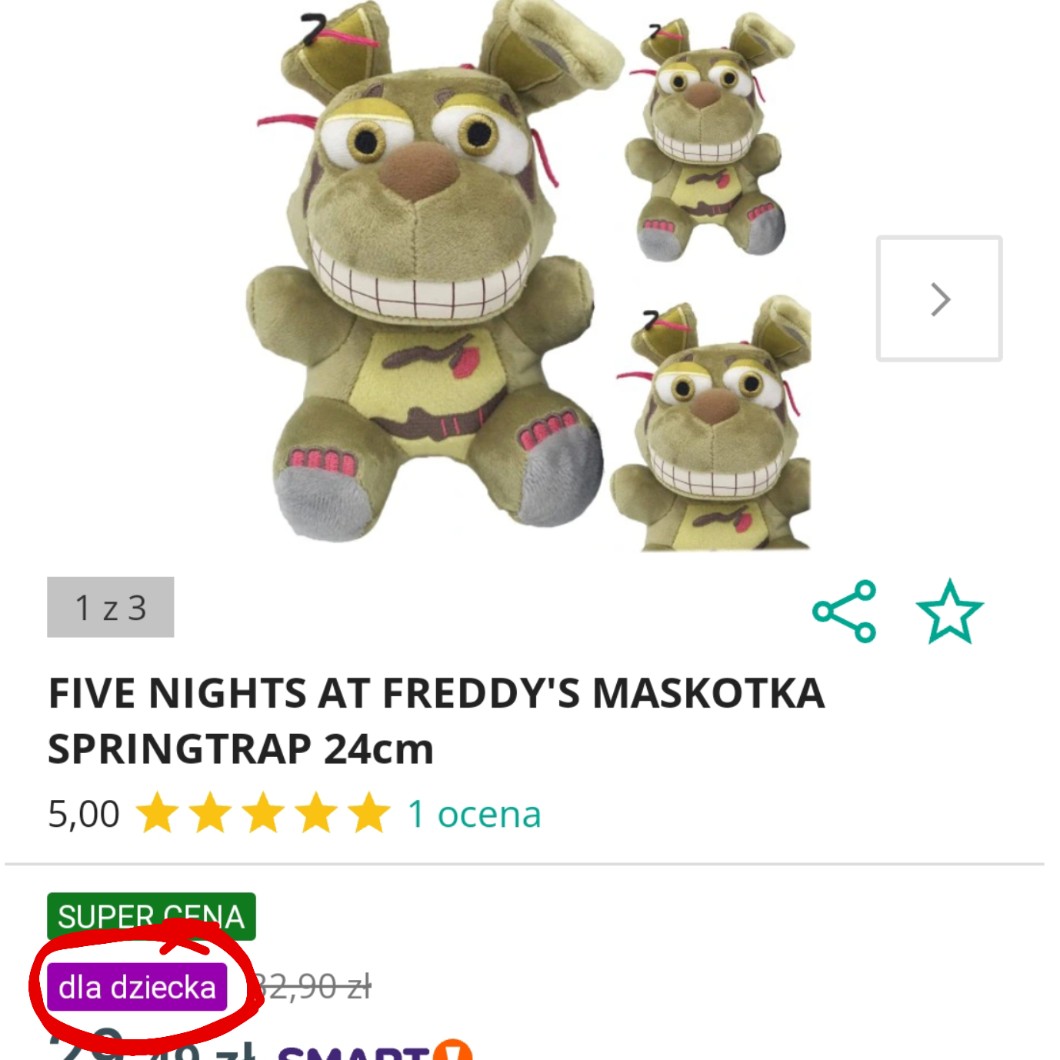The height and width of the screenshot is (1060, 1060).
Task: Tap the green "SUPER CENA" badge
Action: (151, 916)
